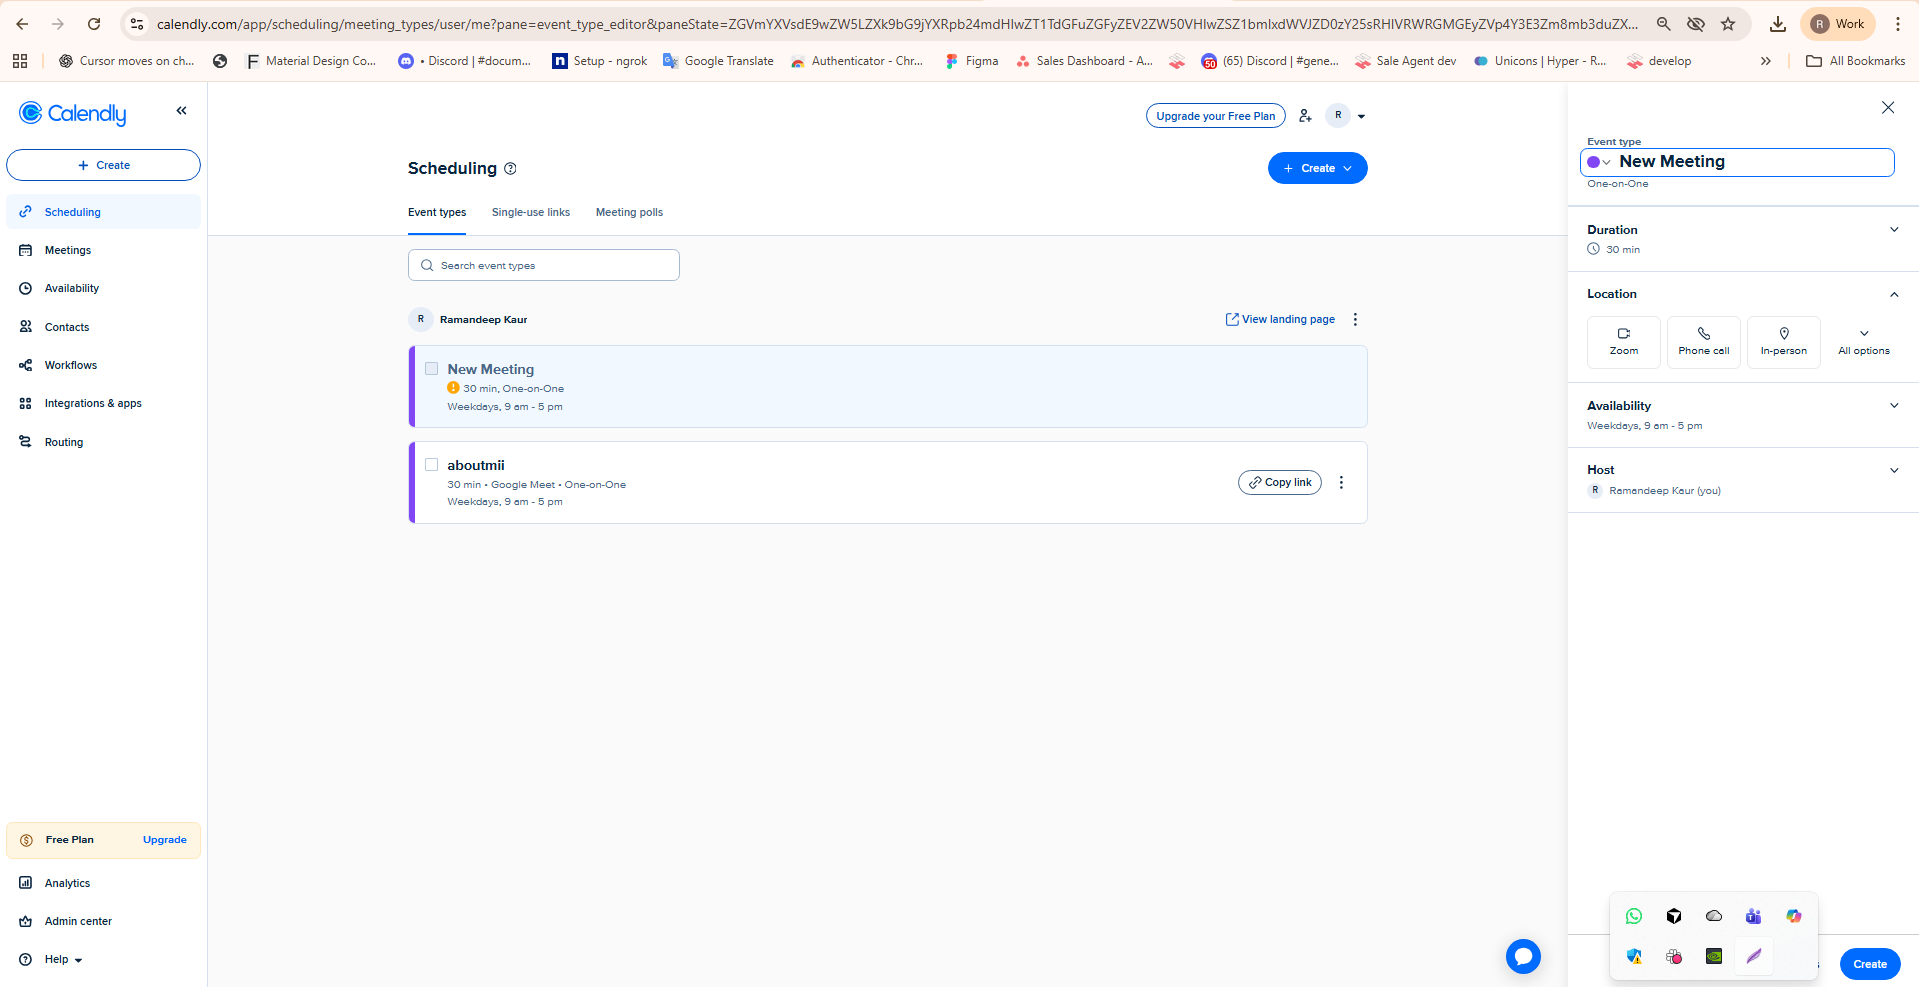Check the checkbox next to New Meeting
The width and height of the screenshot is (1919, 987).
pos(431,368)
